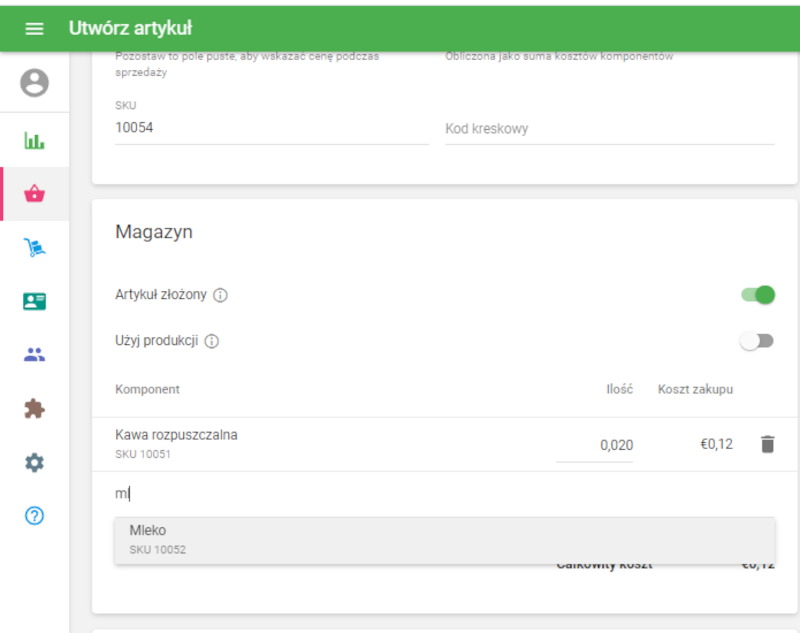Open the settings gear icon
The image size is (800, 633).
pos(34,462)
